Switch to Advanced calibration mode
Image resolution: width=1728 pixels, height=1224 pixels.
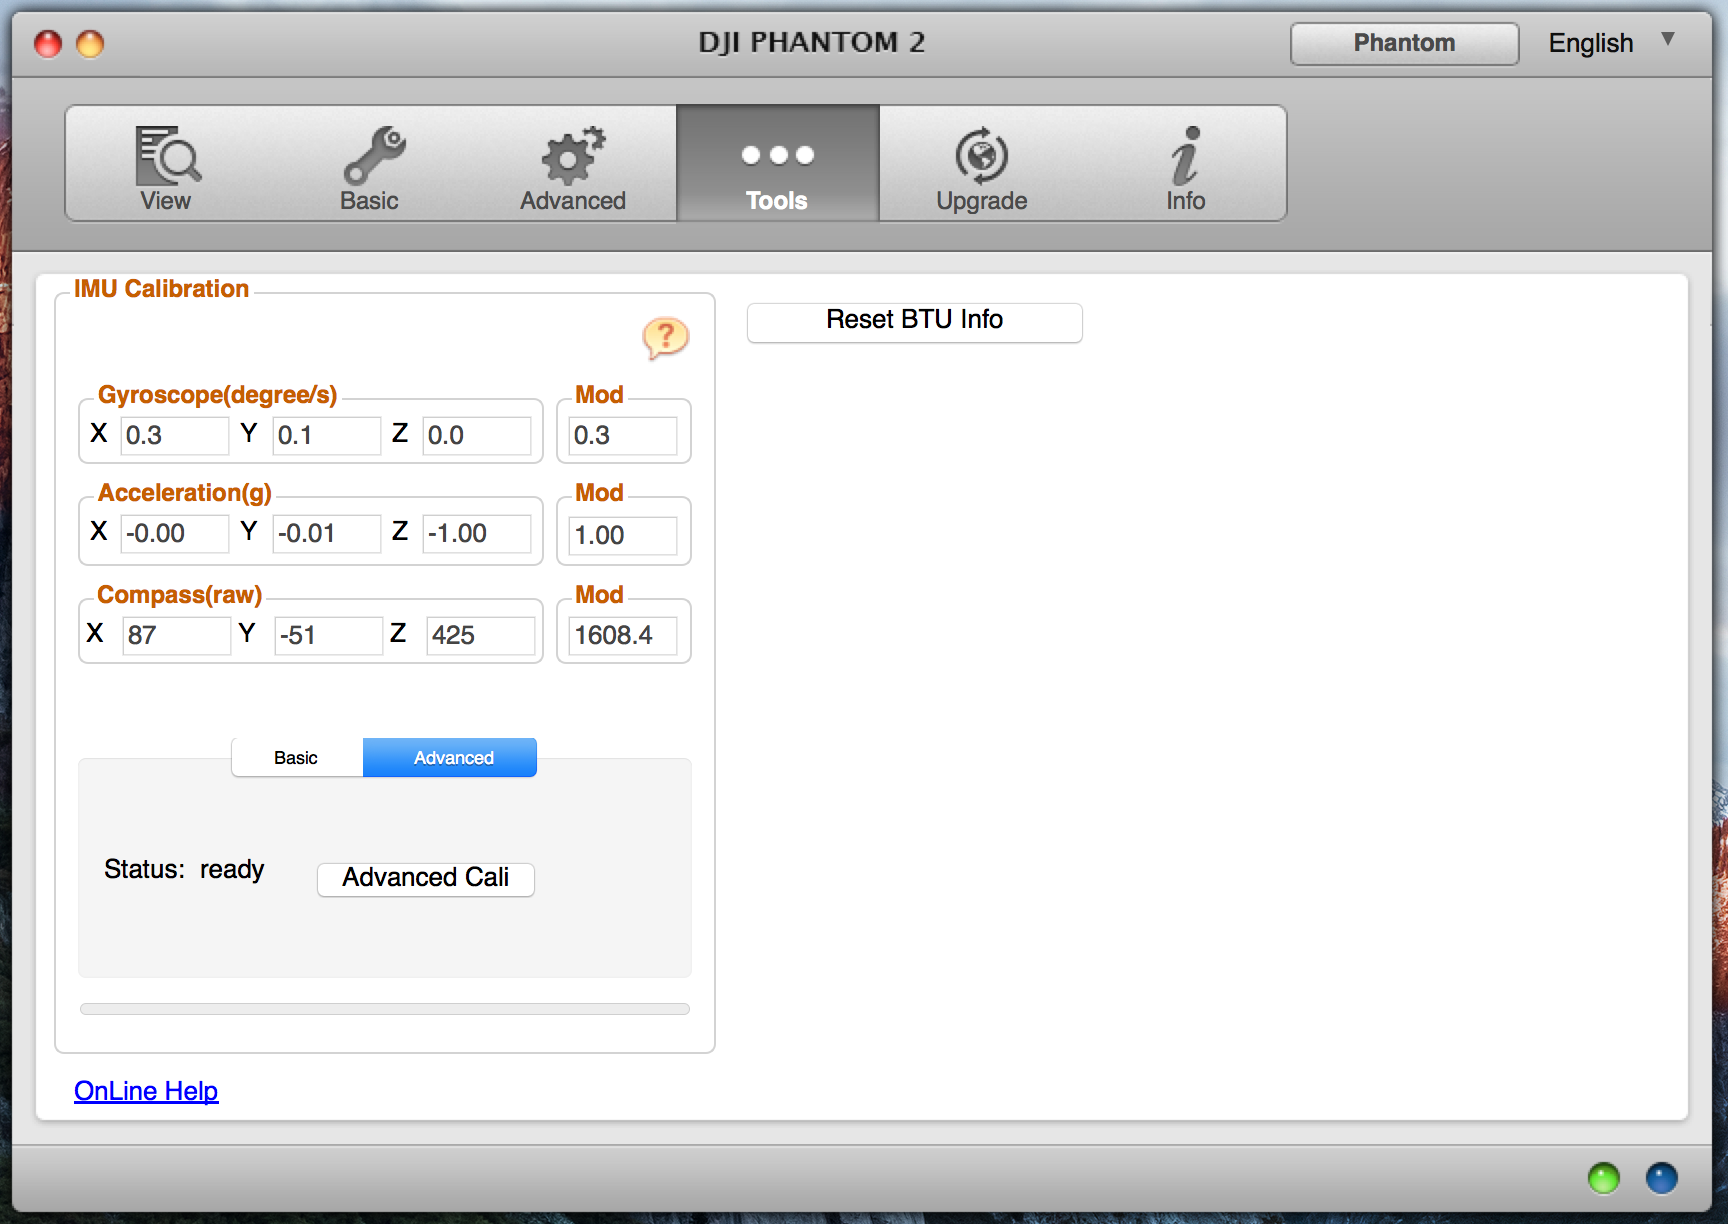pos(450,757)
